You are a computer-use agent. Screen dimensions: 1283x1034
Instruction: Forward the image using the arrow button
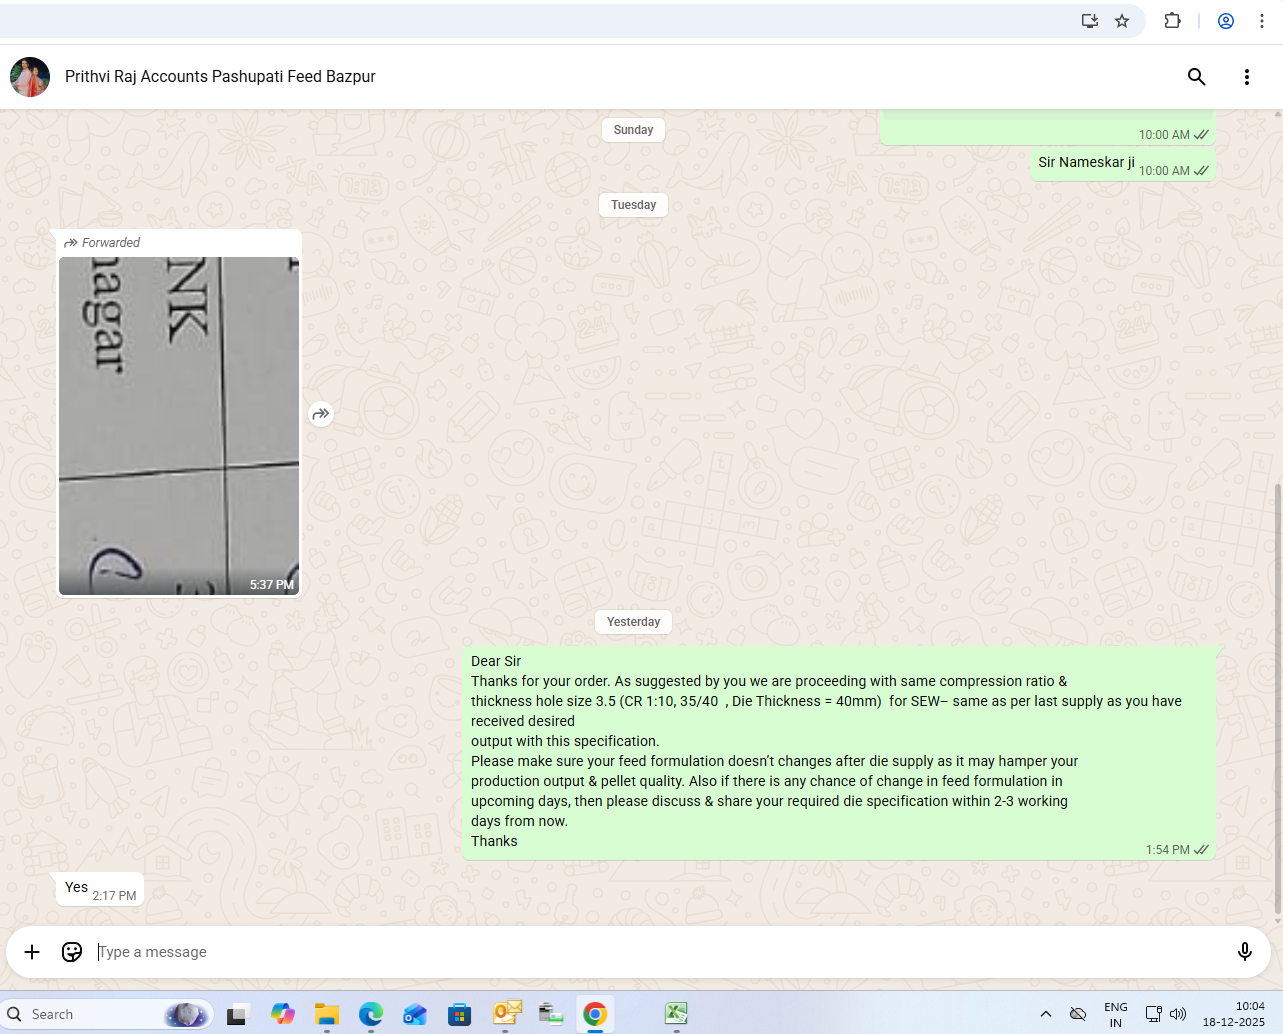coord(320,414)
